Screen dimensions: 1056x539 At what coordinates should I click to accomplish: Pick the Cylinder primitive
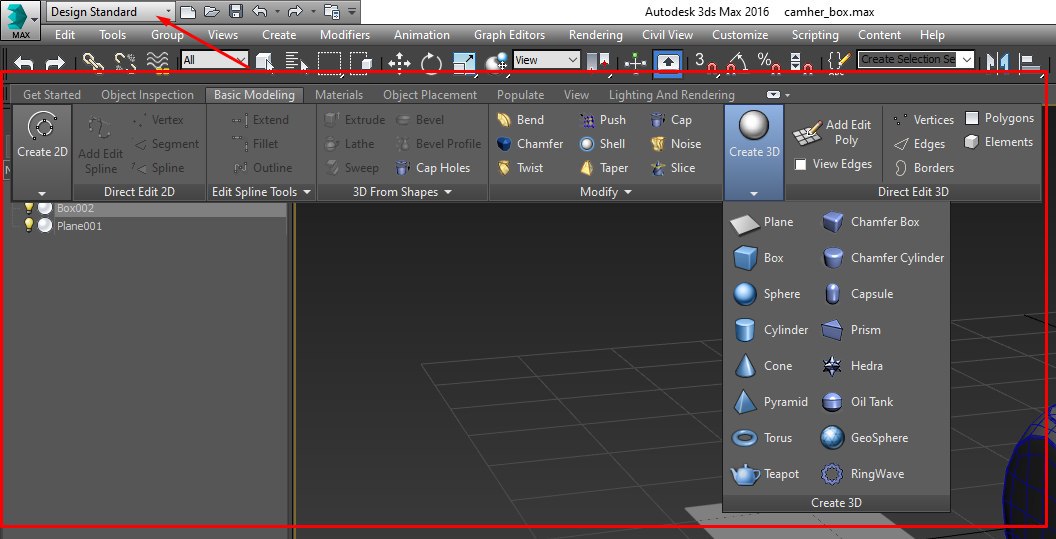click(x=770, y=330)
